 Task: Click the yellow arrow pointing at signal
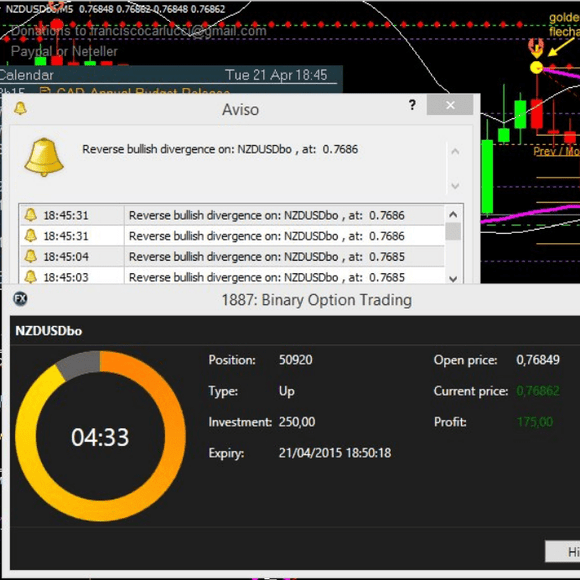(x=560, y=47)
